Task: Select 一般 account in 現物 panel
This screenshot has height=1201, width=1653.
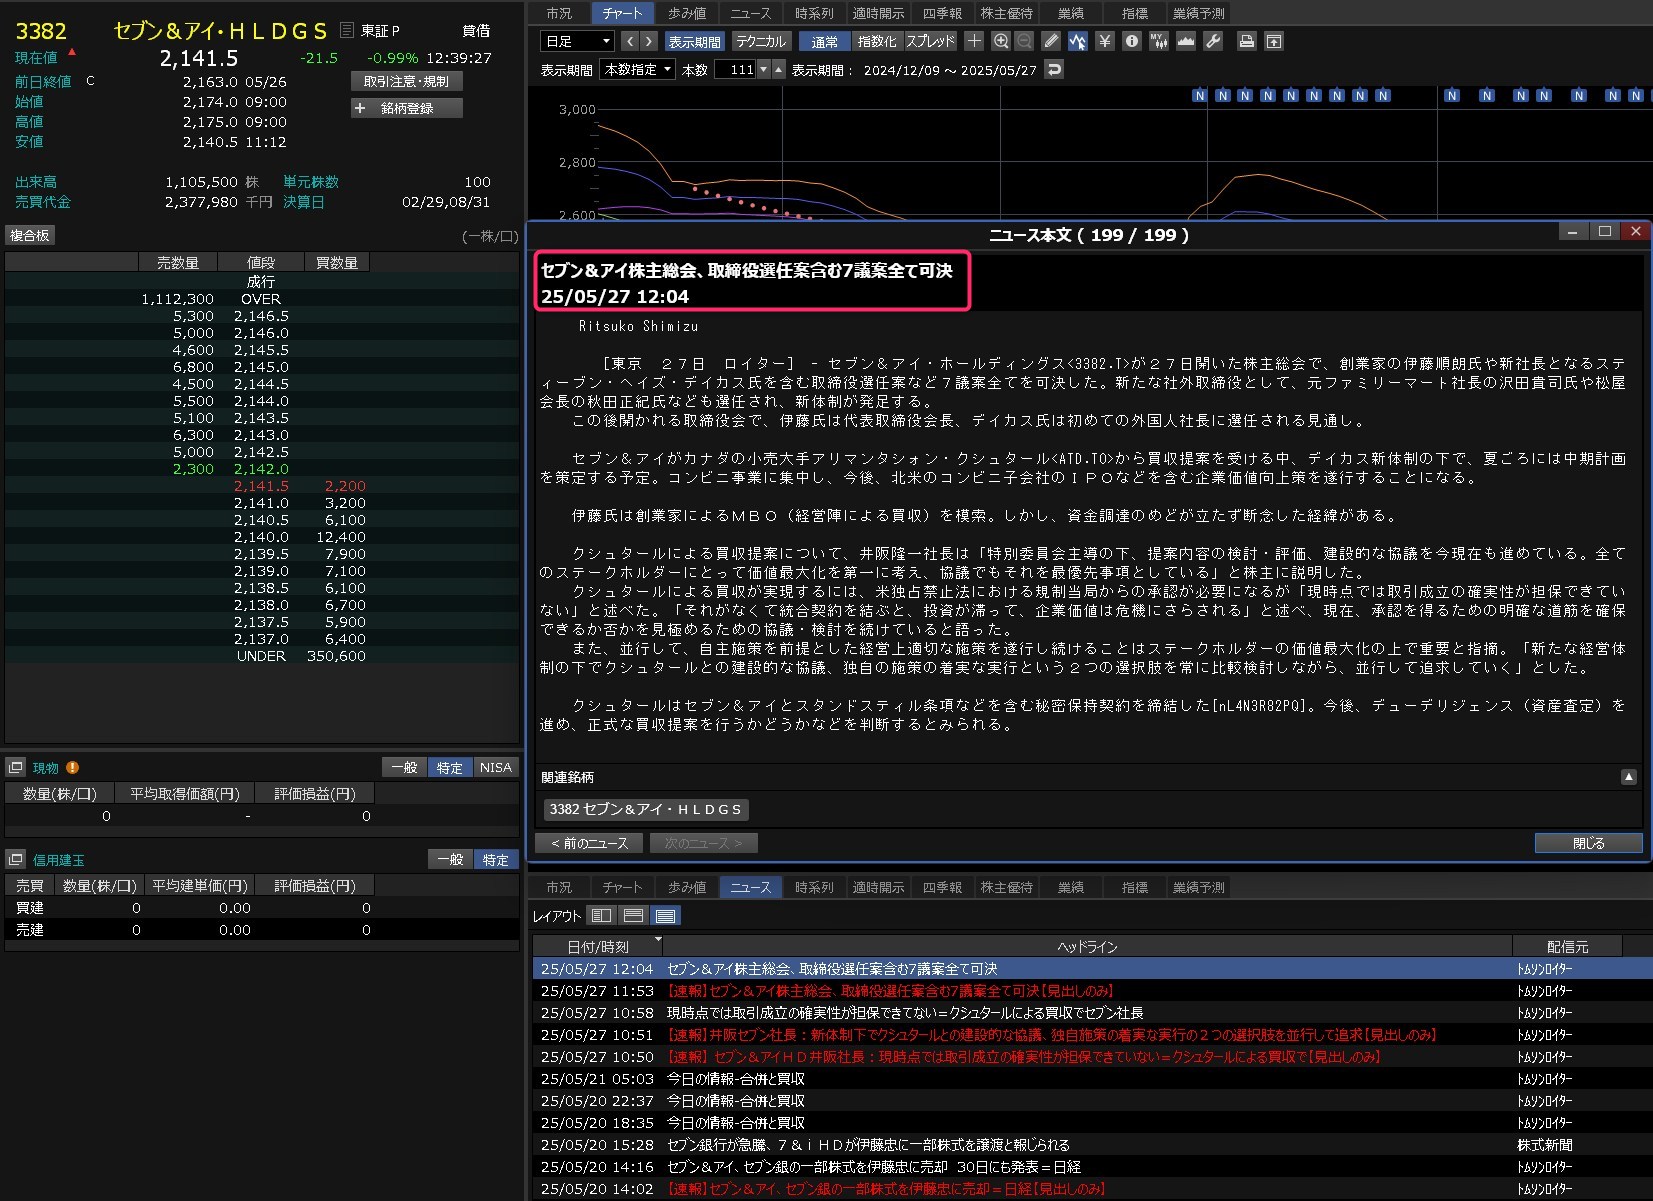Action: click(x=404, y=767)
